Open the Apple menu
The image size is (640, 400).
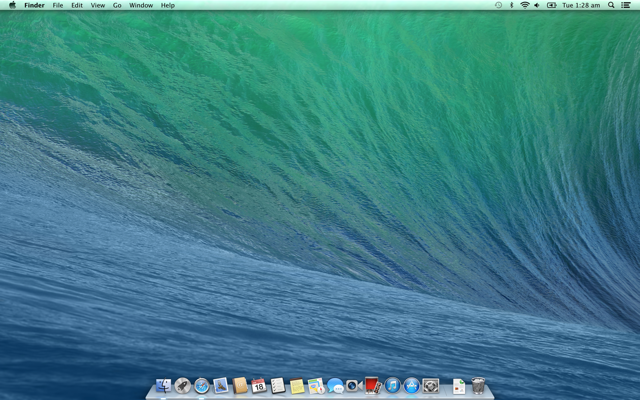pyautogui.click(x=12, y=5)
